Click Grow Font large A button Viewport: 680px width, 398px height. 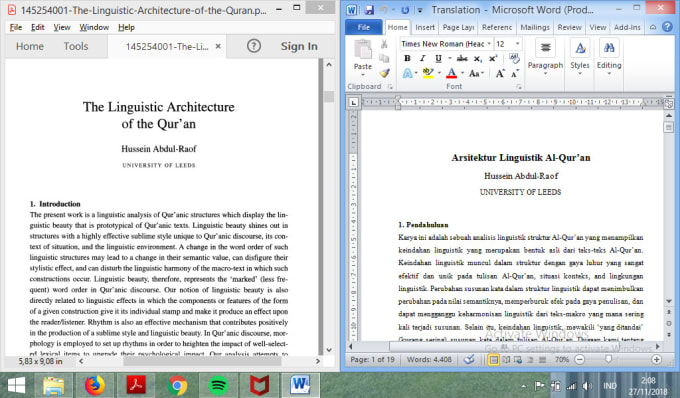point(500,74)
